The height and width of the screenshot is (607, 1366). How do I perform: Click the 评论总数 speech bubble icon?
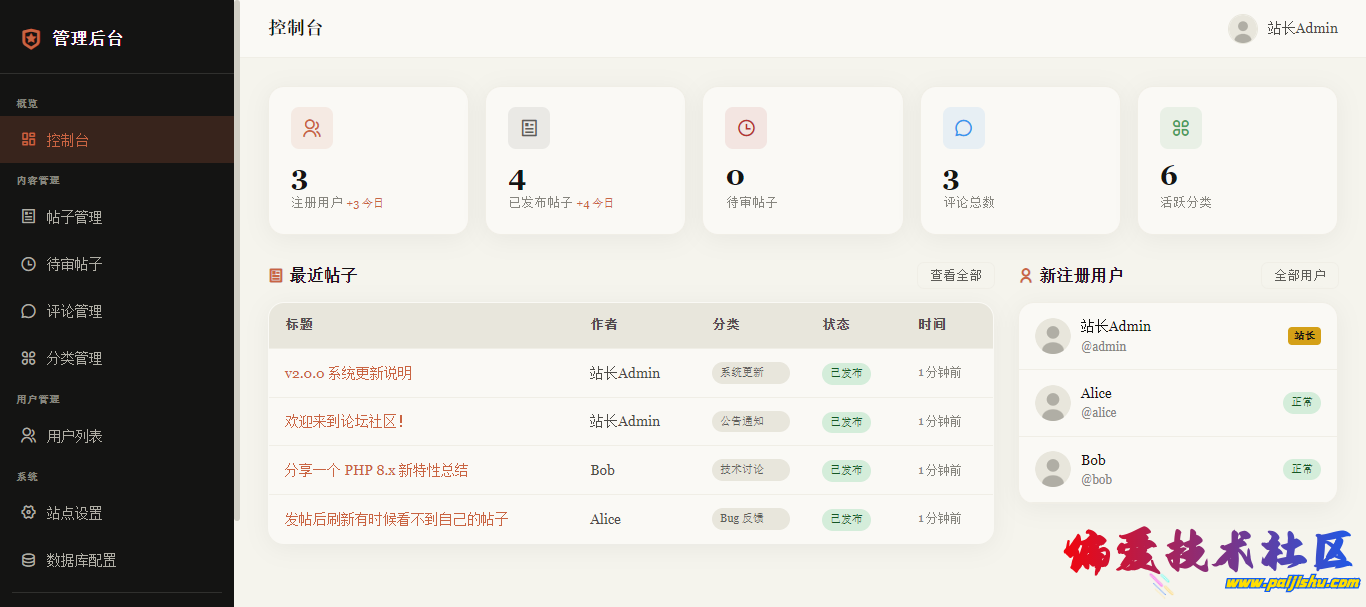coord(963,128)
